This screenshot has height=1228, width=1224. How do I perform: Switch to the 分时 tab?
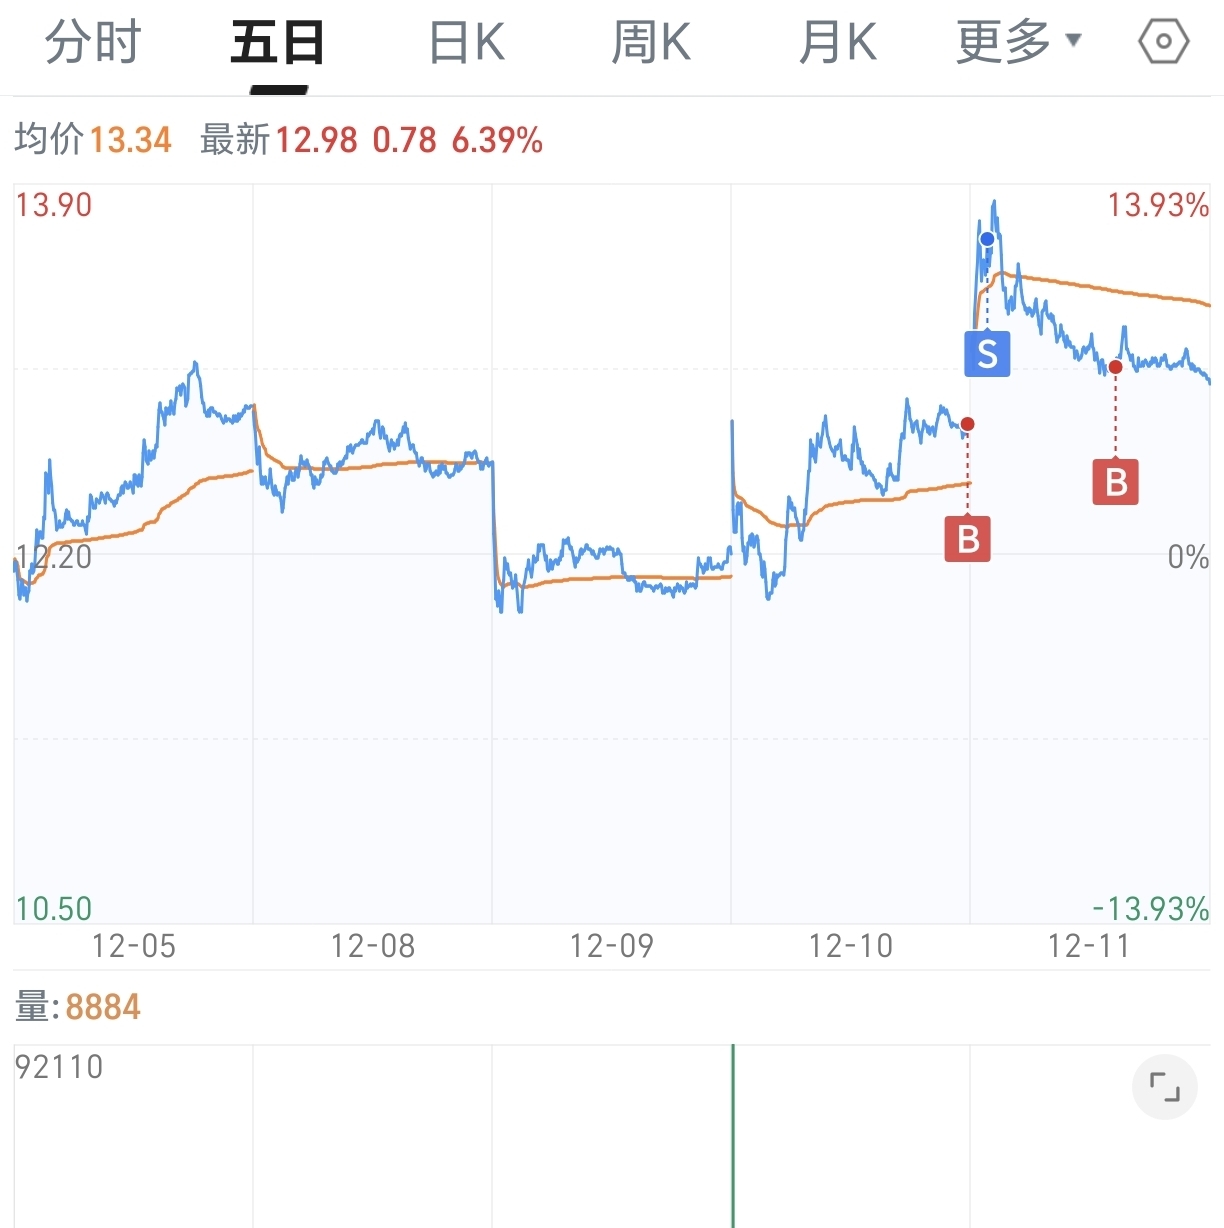(93, 42)
